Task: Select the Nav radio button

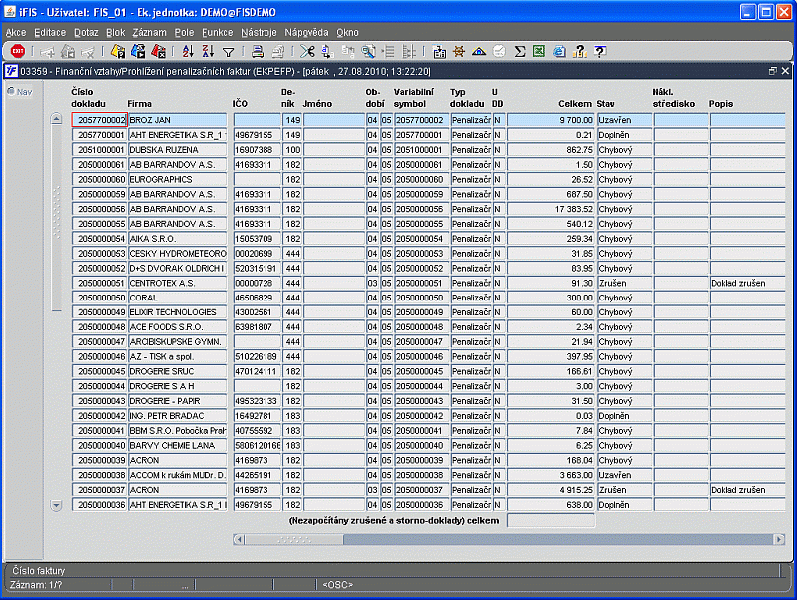Action: (x=11, y=92)
